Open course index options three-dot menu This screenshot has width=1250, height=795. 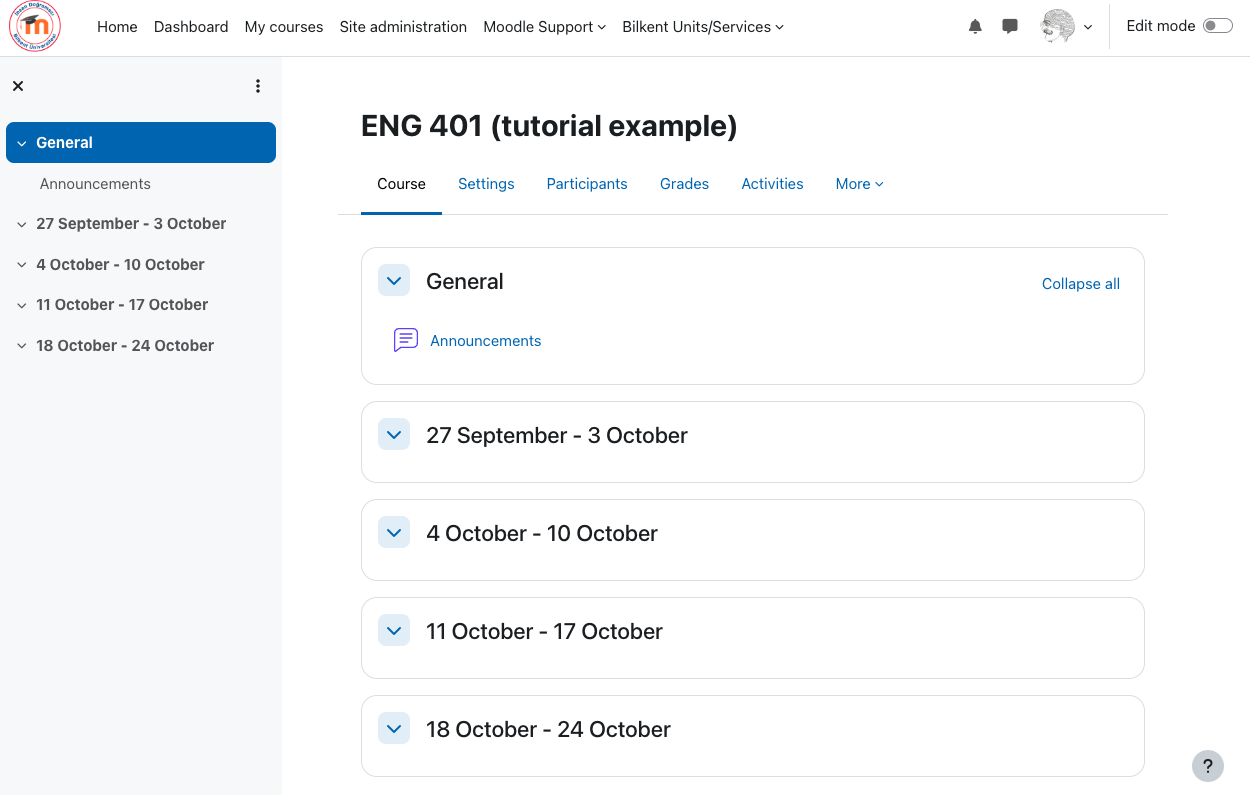258,86
